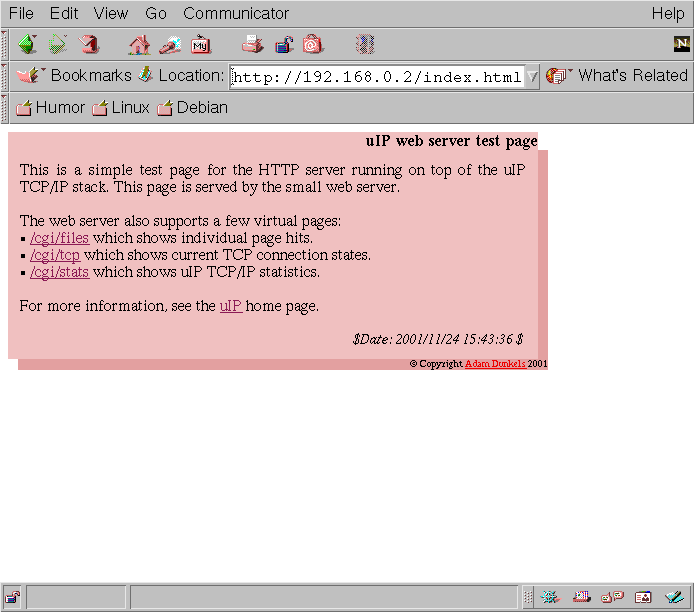The width and height of the screenshot is (694, 612).
Task: Follow the /cgi/stats link
Action: [60, 272]
